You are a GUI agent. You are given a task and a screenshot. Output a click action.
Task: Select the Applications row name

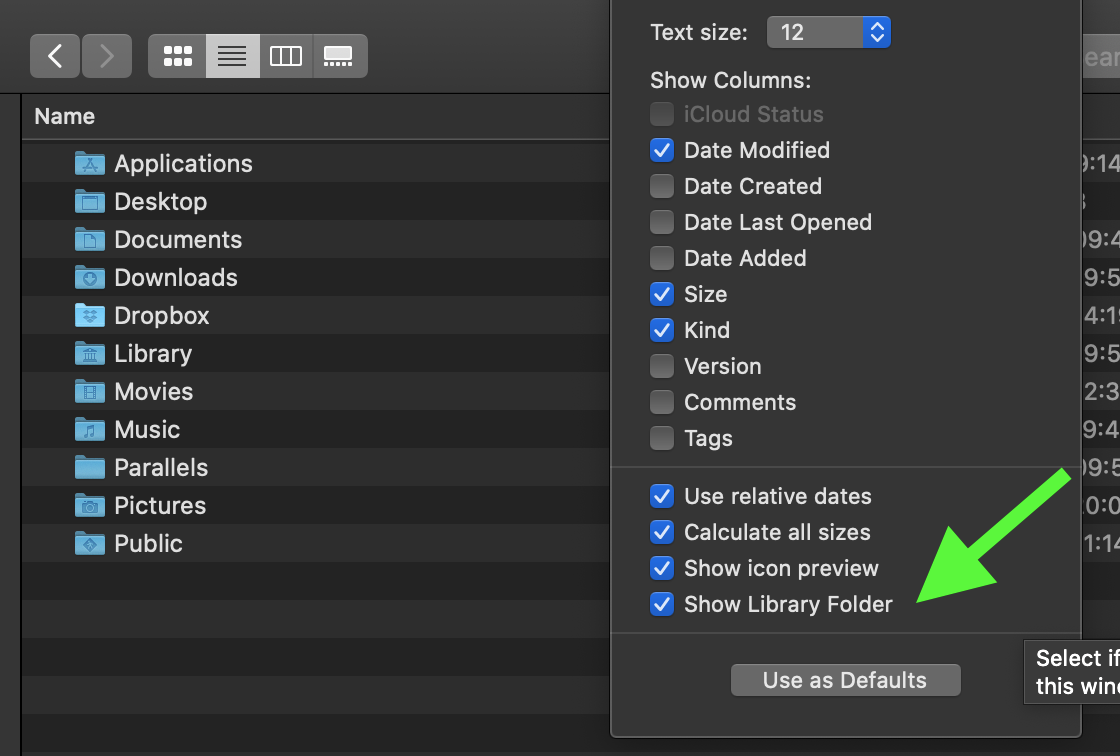point(184,164)
